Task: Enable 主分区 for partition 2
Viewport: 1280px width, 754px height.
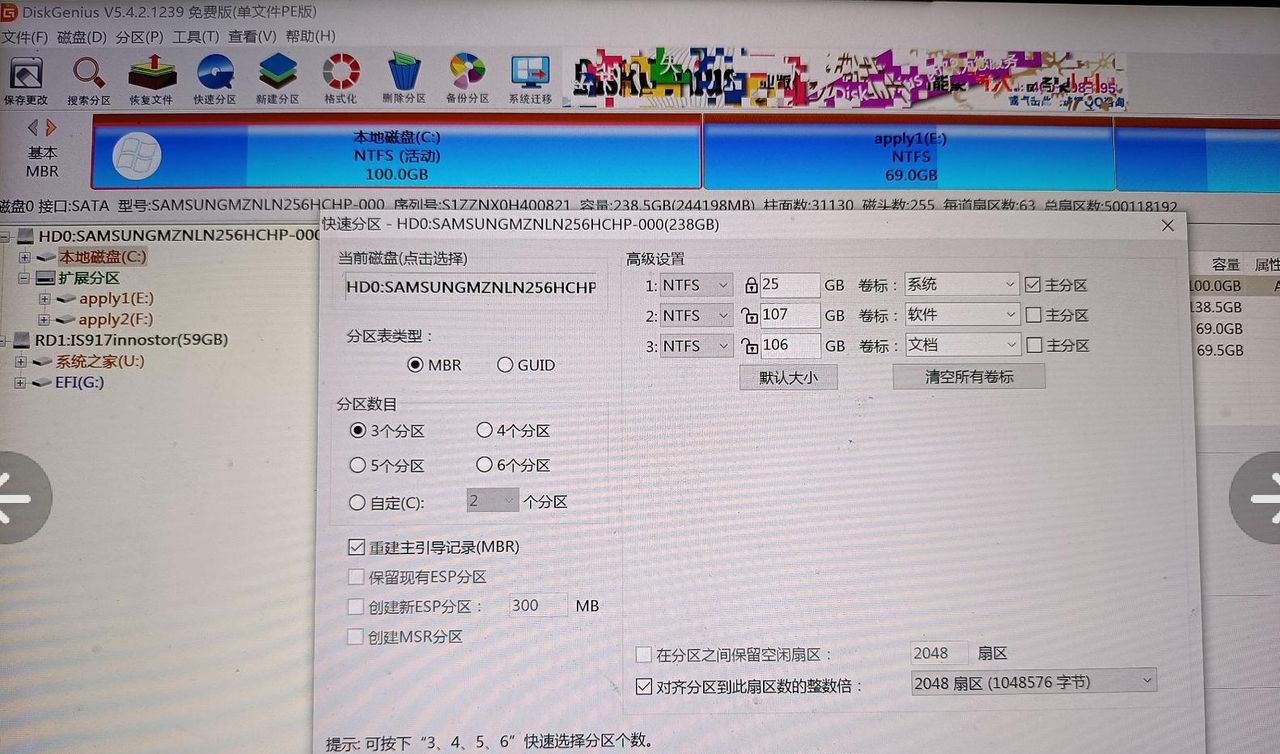Action: tap(1032, 314)
